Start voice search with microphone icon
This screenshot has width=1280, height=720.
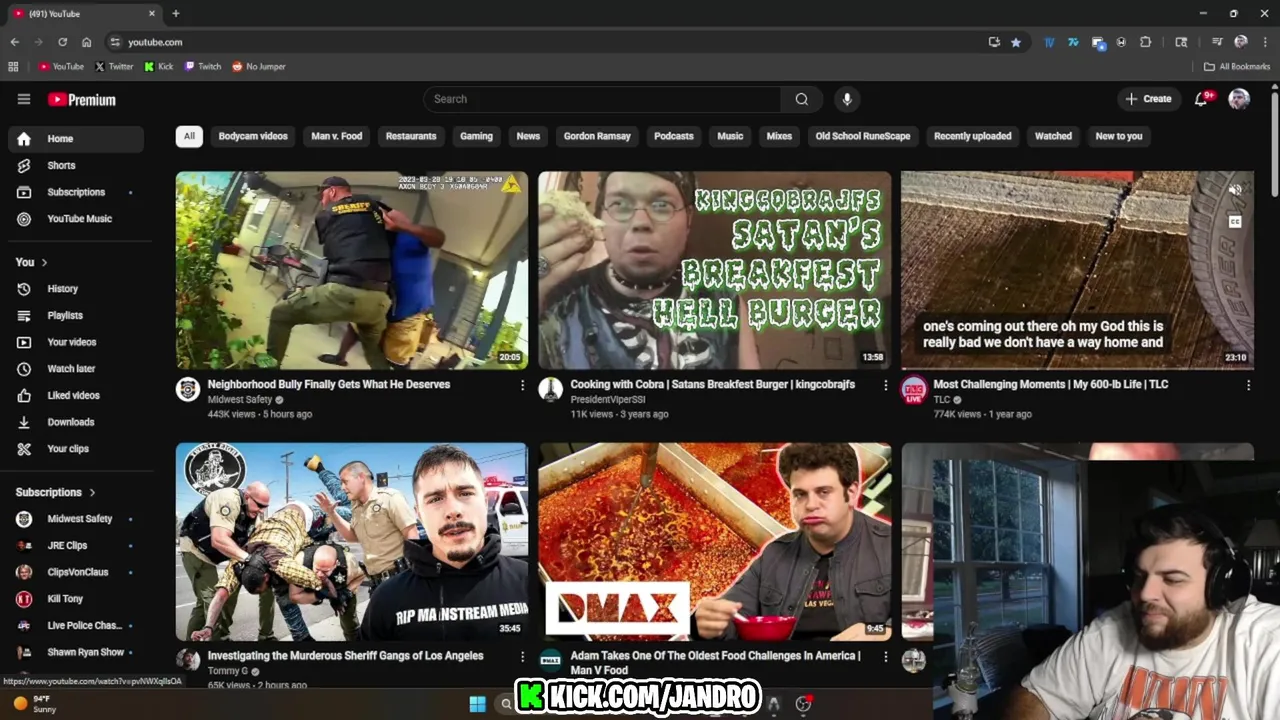847,99
